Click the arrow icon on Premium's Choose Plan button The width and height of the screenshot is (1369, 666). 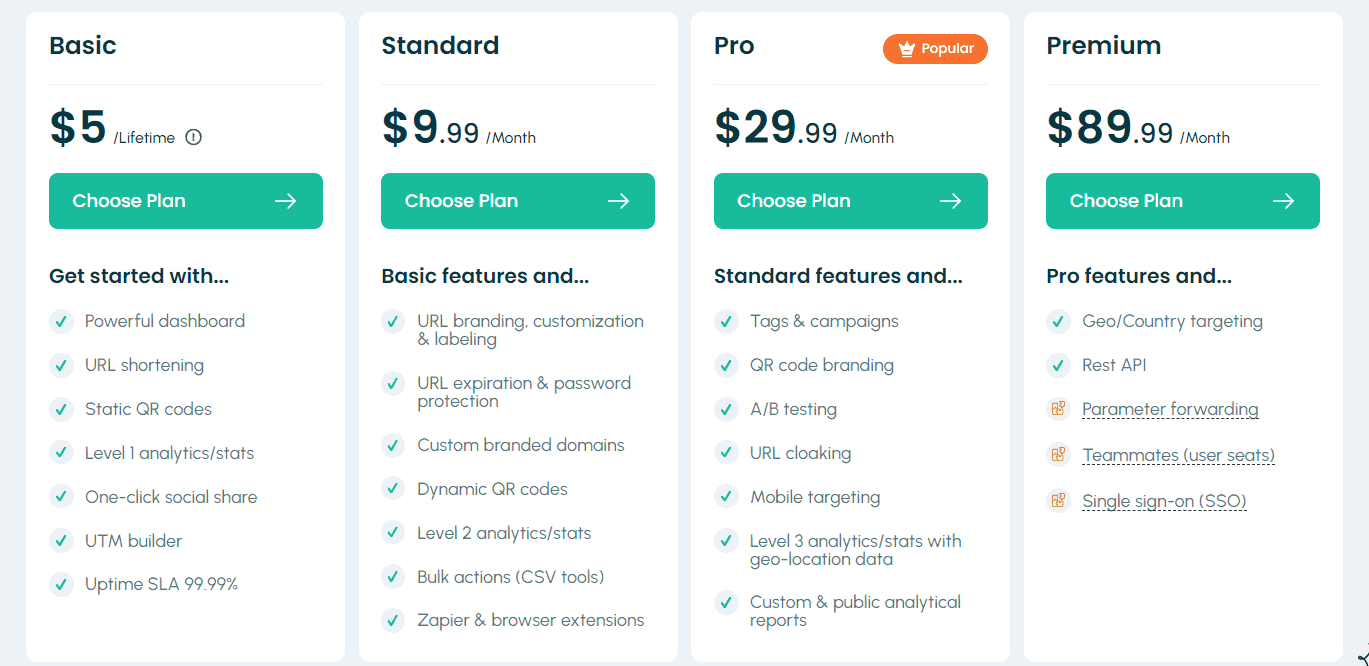point(1283,201)
